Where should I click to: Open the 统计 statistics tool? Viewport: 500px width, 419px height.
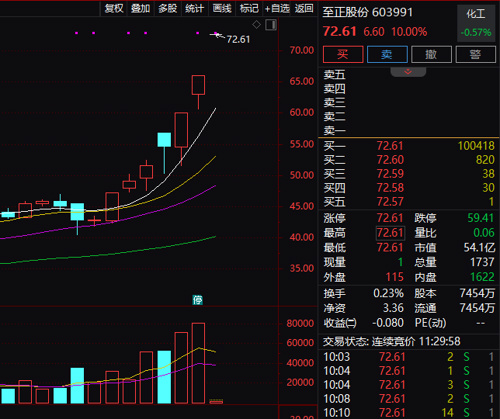[194, 8]
